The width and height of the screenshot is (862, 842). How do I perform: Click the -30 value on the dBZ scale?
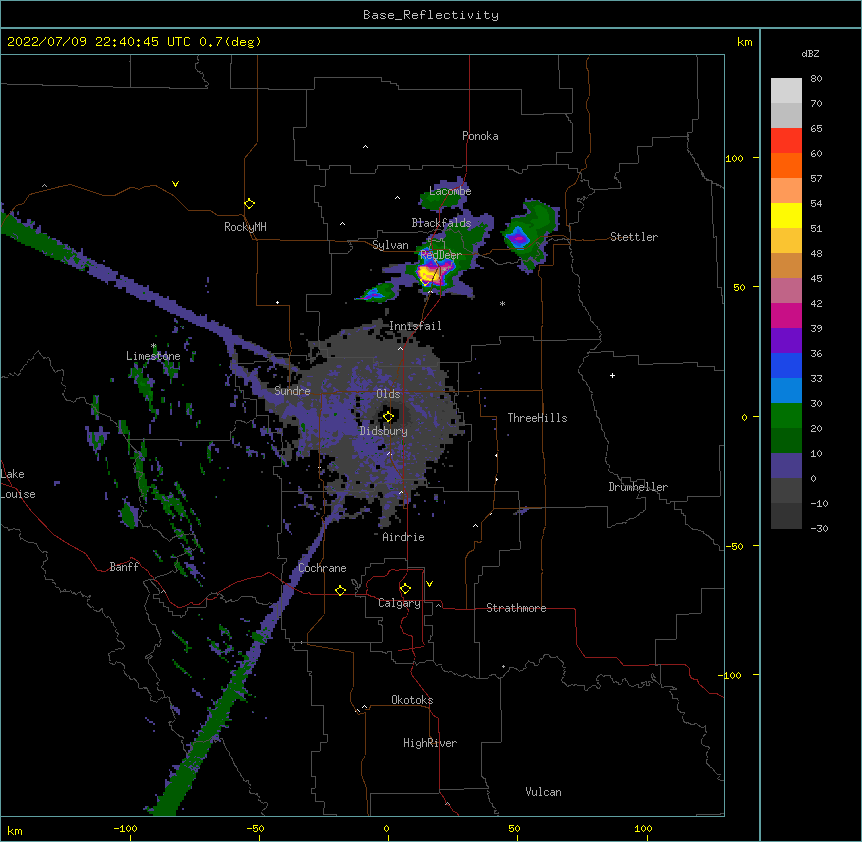pos(819,529)
